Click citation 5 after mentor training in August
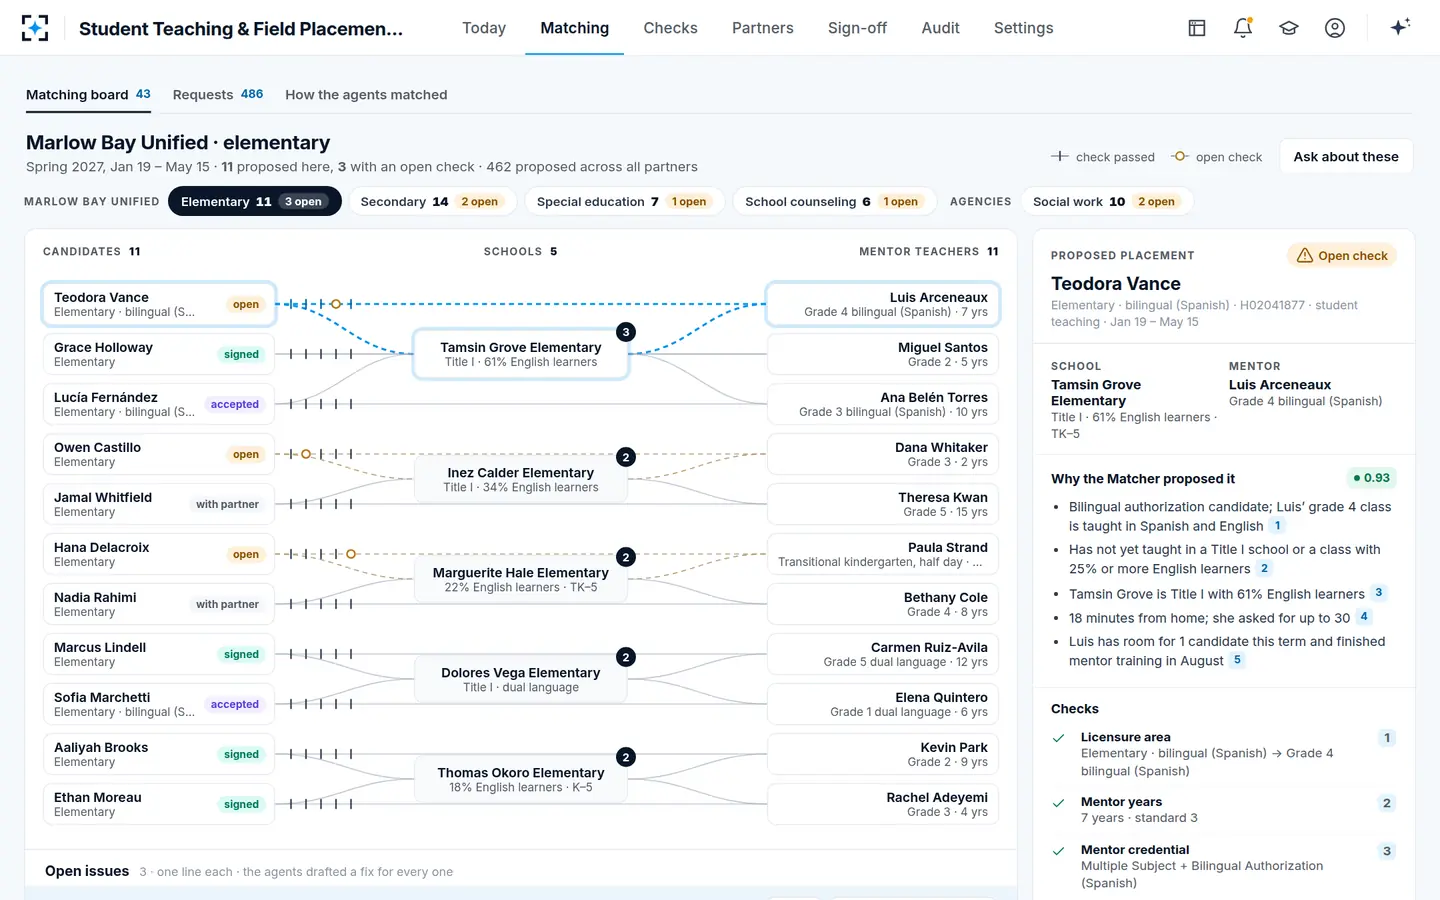Viewport: 1440px width, 900px height. tap(1237, 660)
